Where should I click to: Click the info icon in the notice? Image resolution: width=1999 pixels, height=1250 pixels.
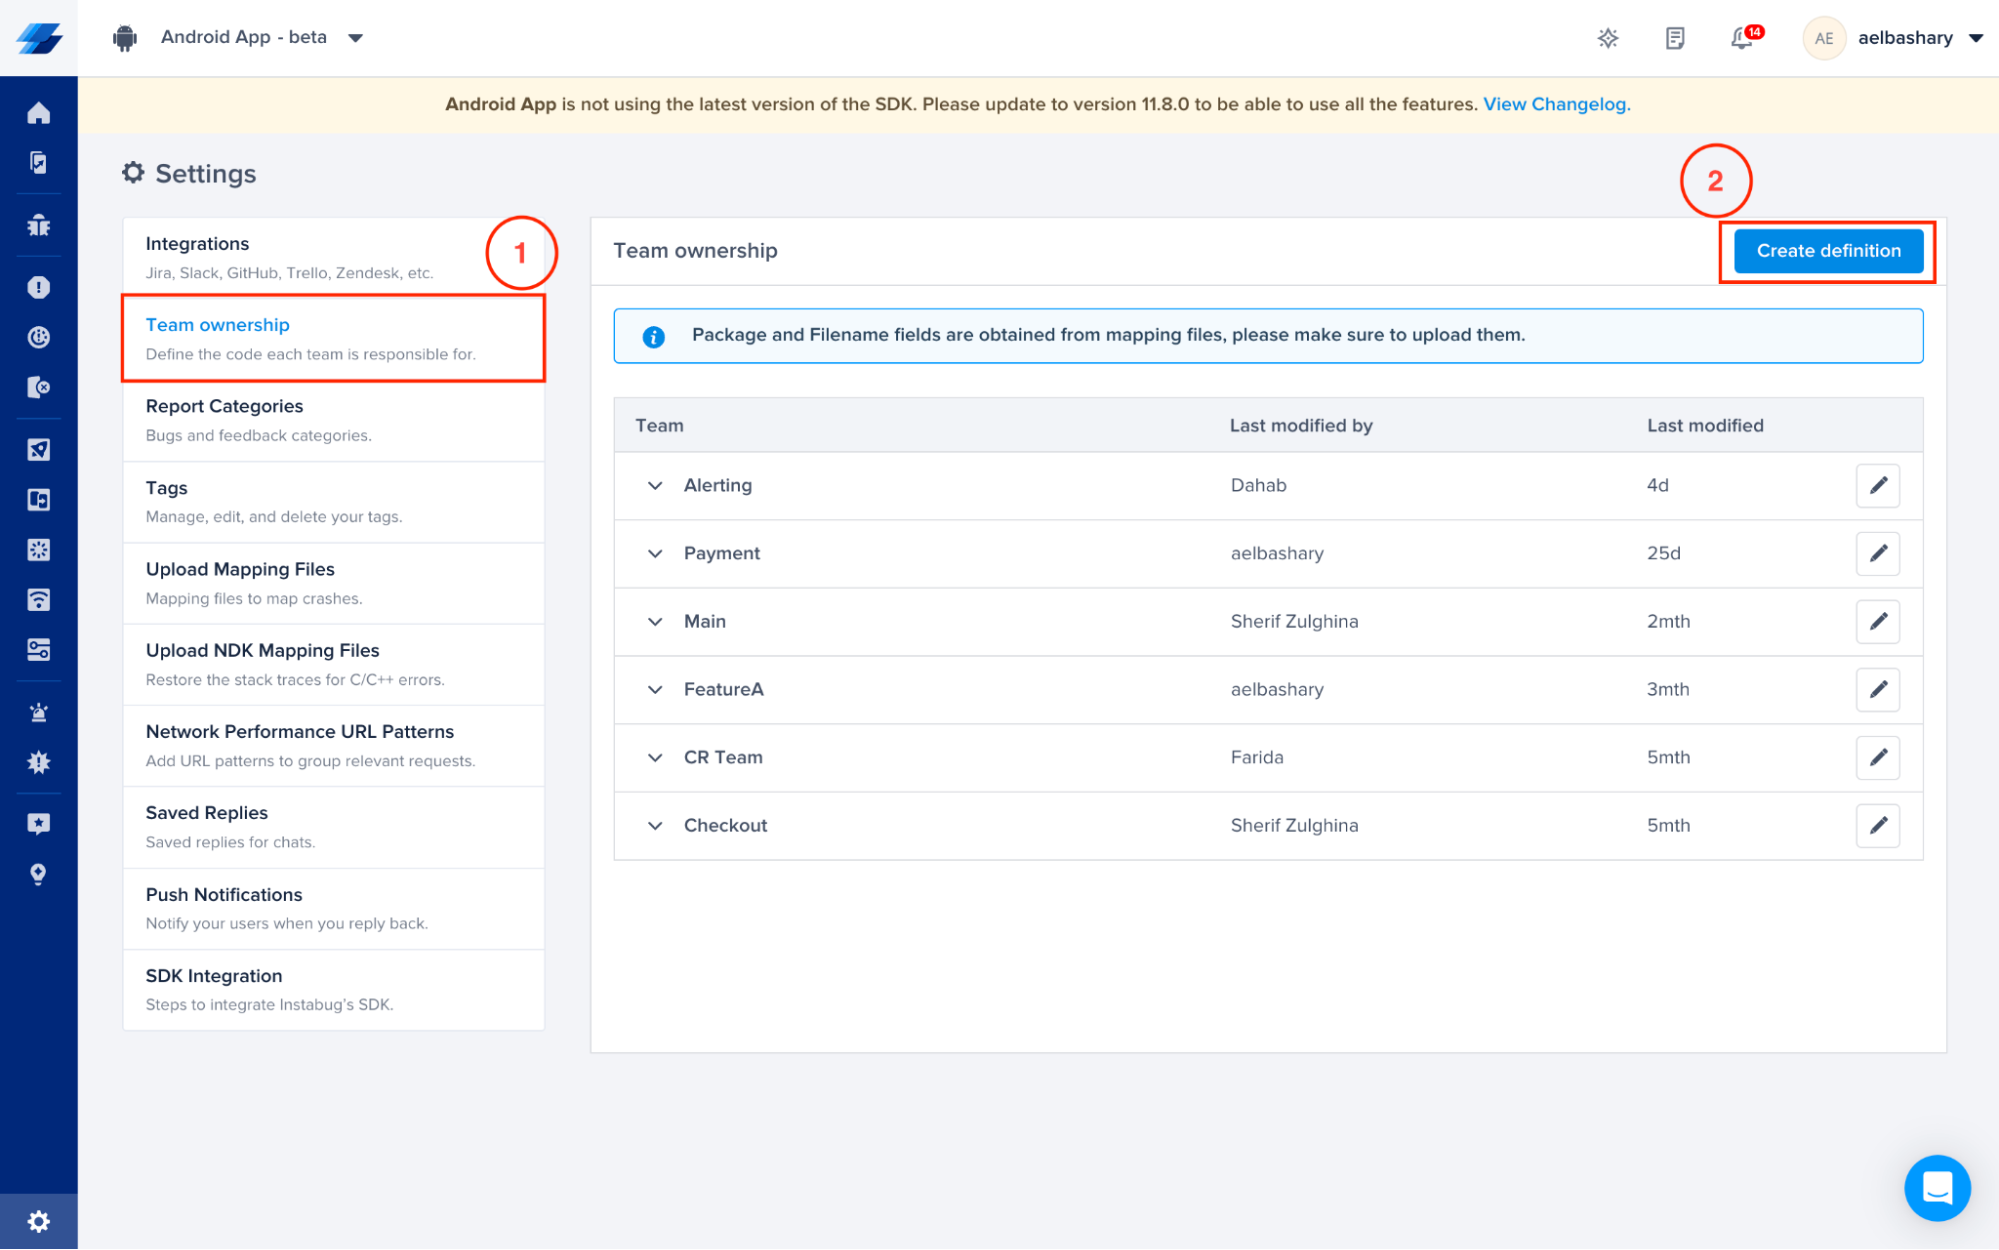tap(654, 336)
